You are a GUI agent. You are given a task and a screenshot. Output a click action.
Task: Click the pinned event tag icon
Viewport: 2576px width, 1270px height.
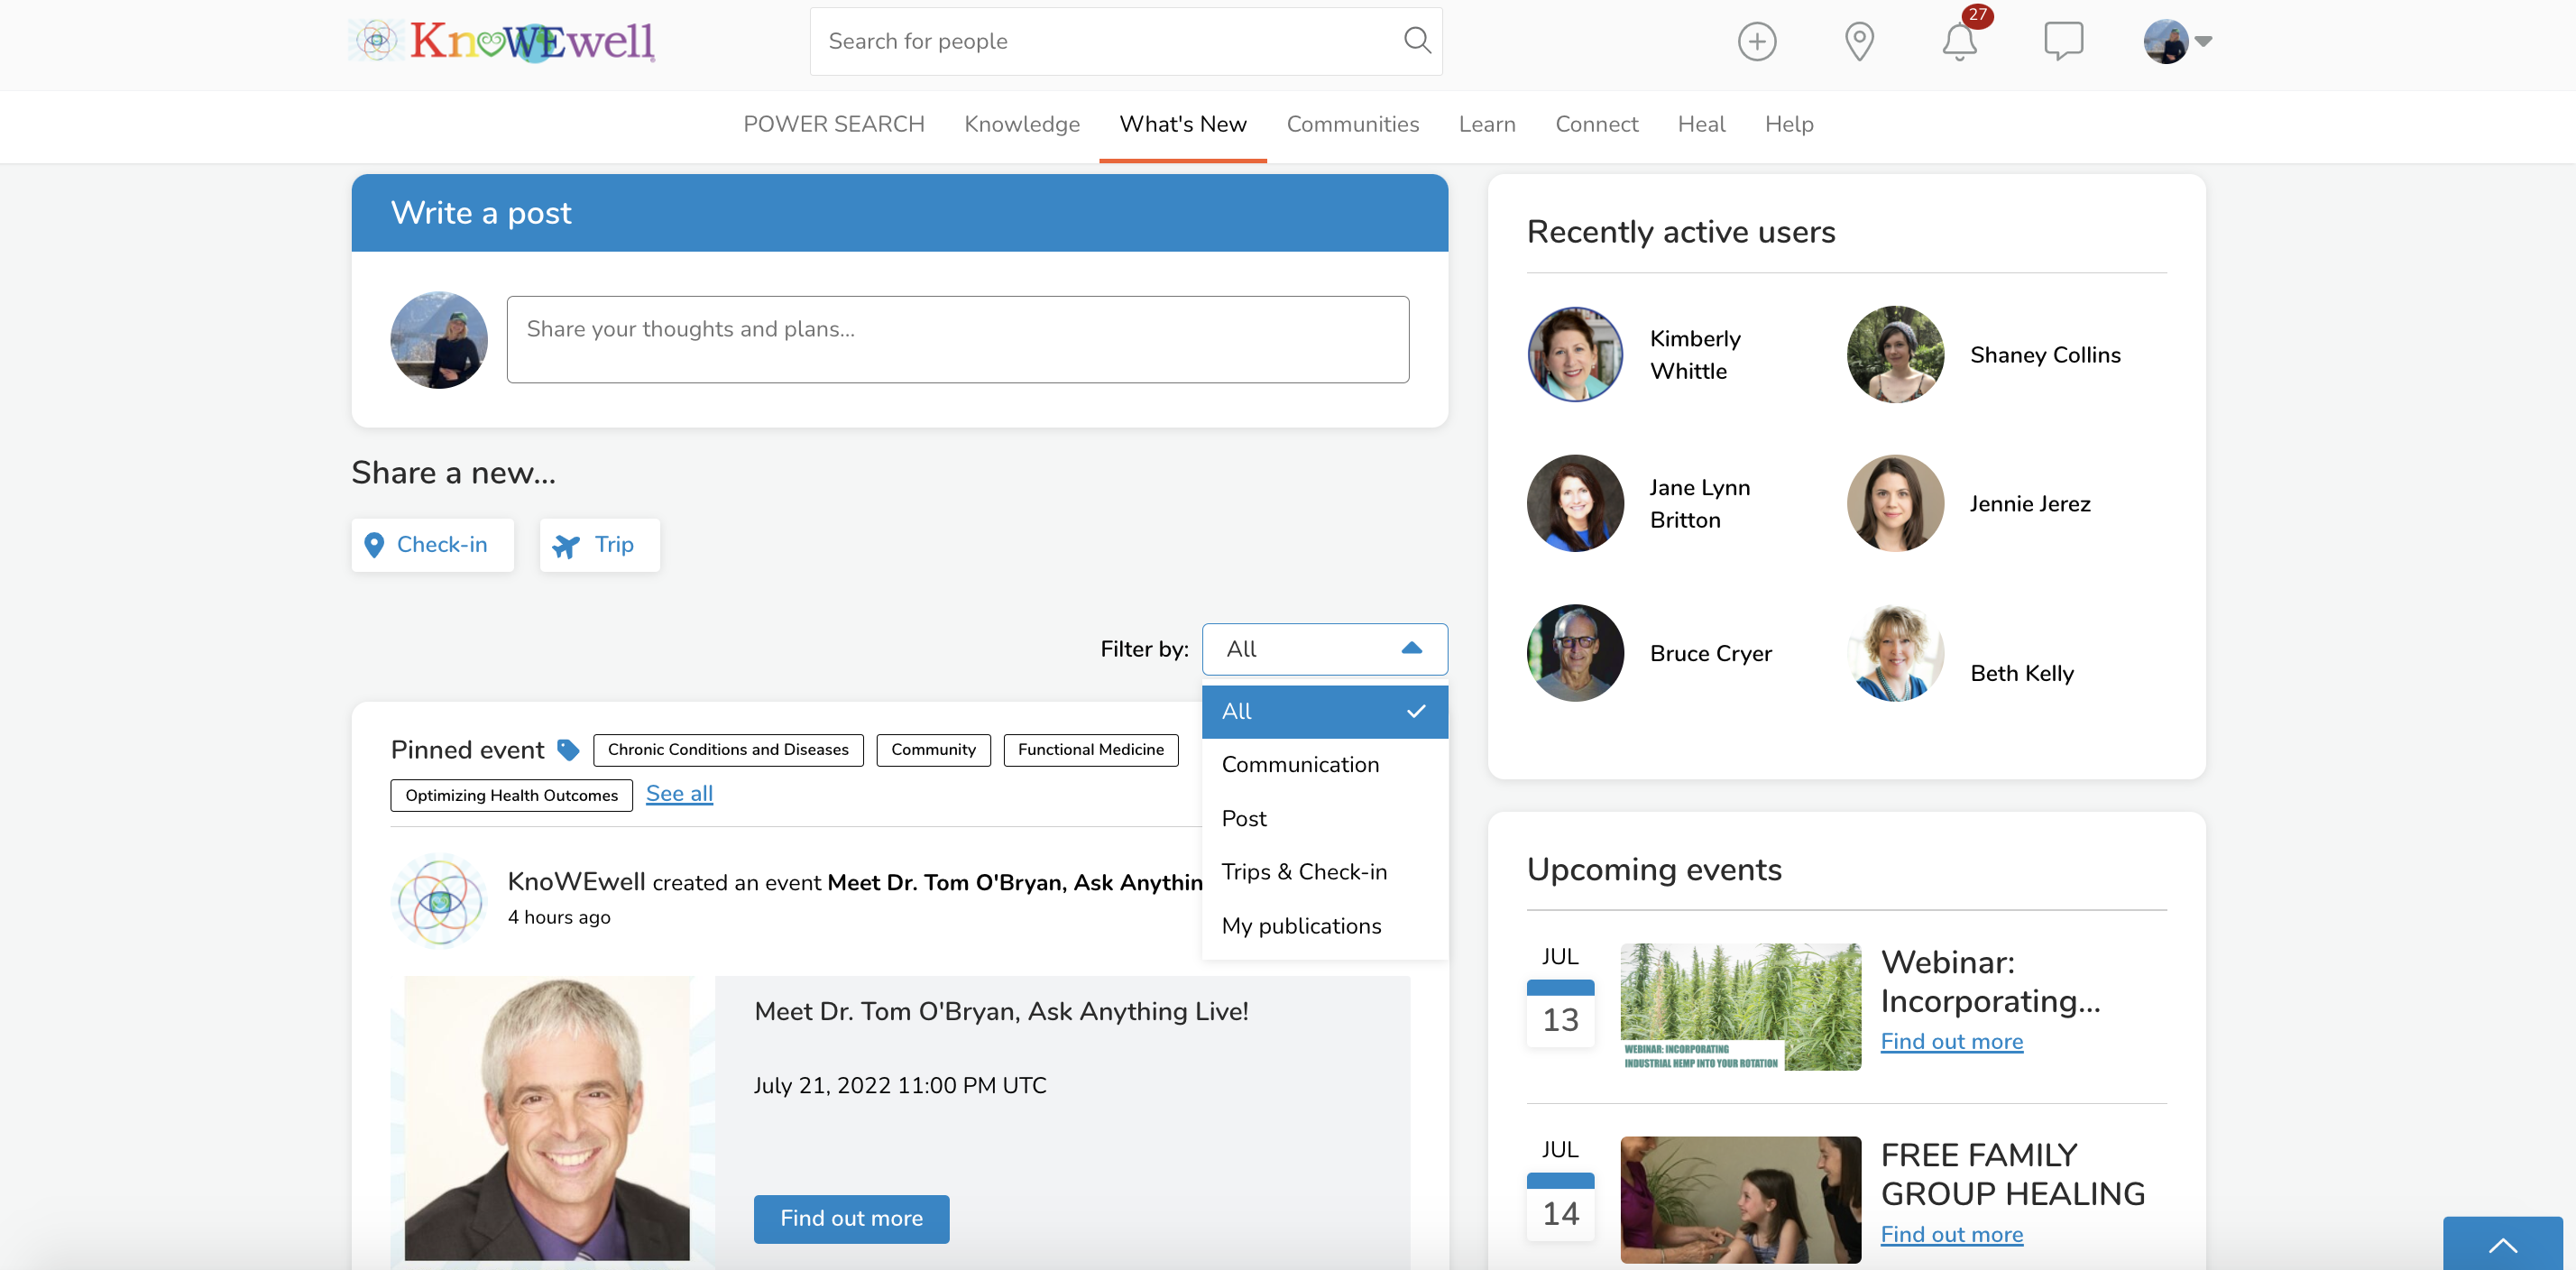[x=567, y=749]
